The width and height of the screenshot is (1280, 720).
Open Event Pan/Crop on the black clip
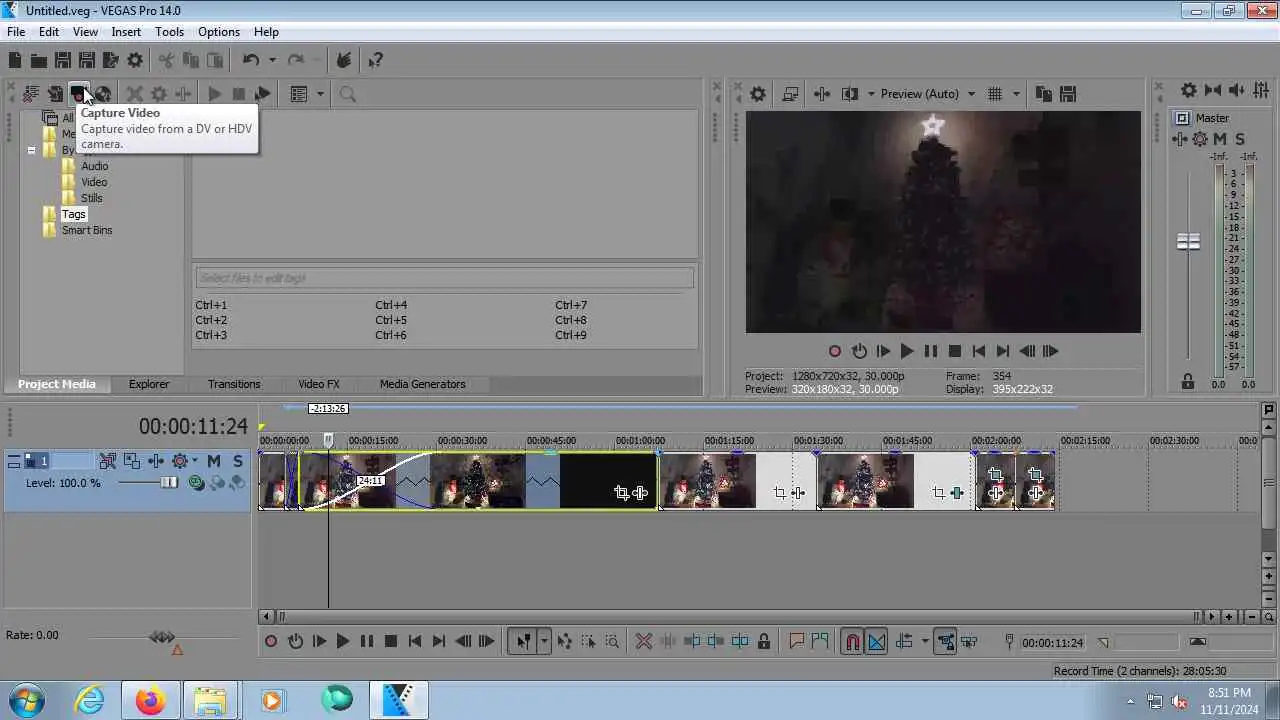(621, 493)
